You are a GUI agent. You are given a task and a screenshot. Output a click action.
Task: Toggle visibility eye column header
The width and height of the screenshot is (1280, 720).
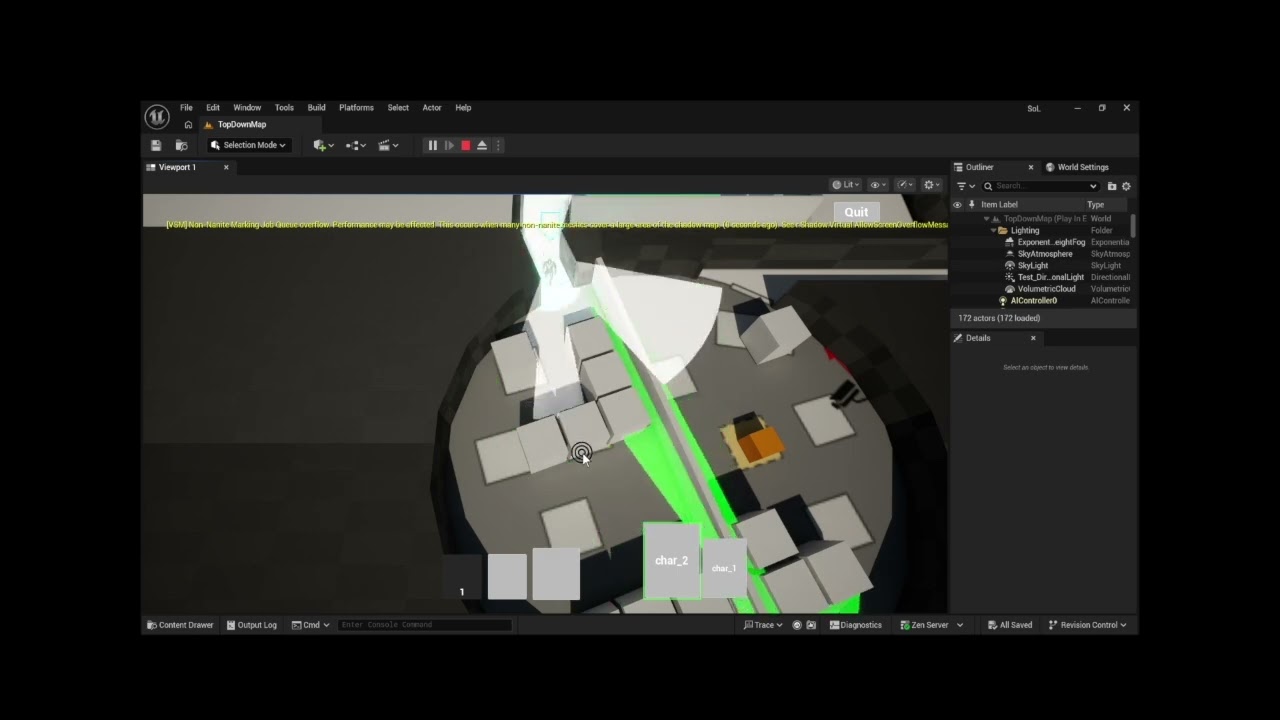click(957, 205)
